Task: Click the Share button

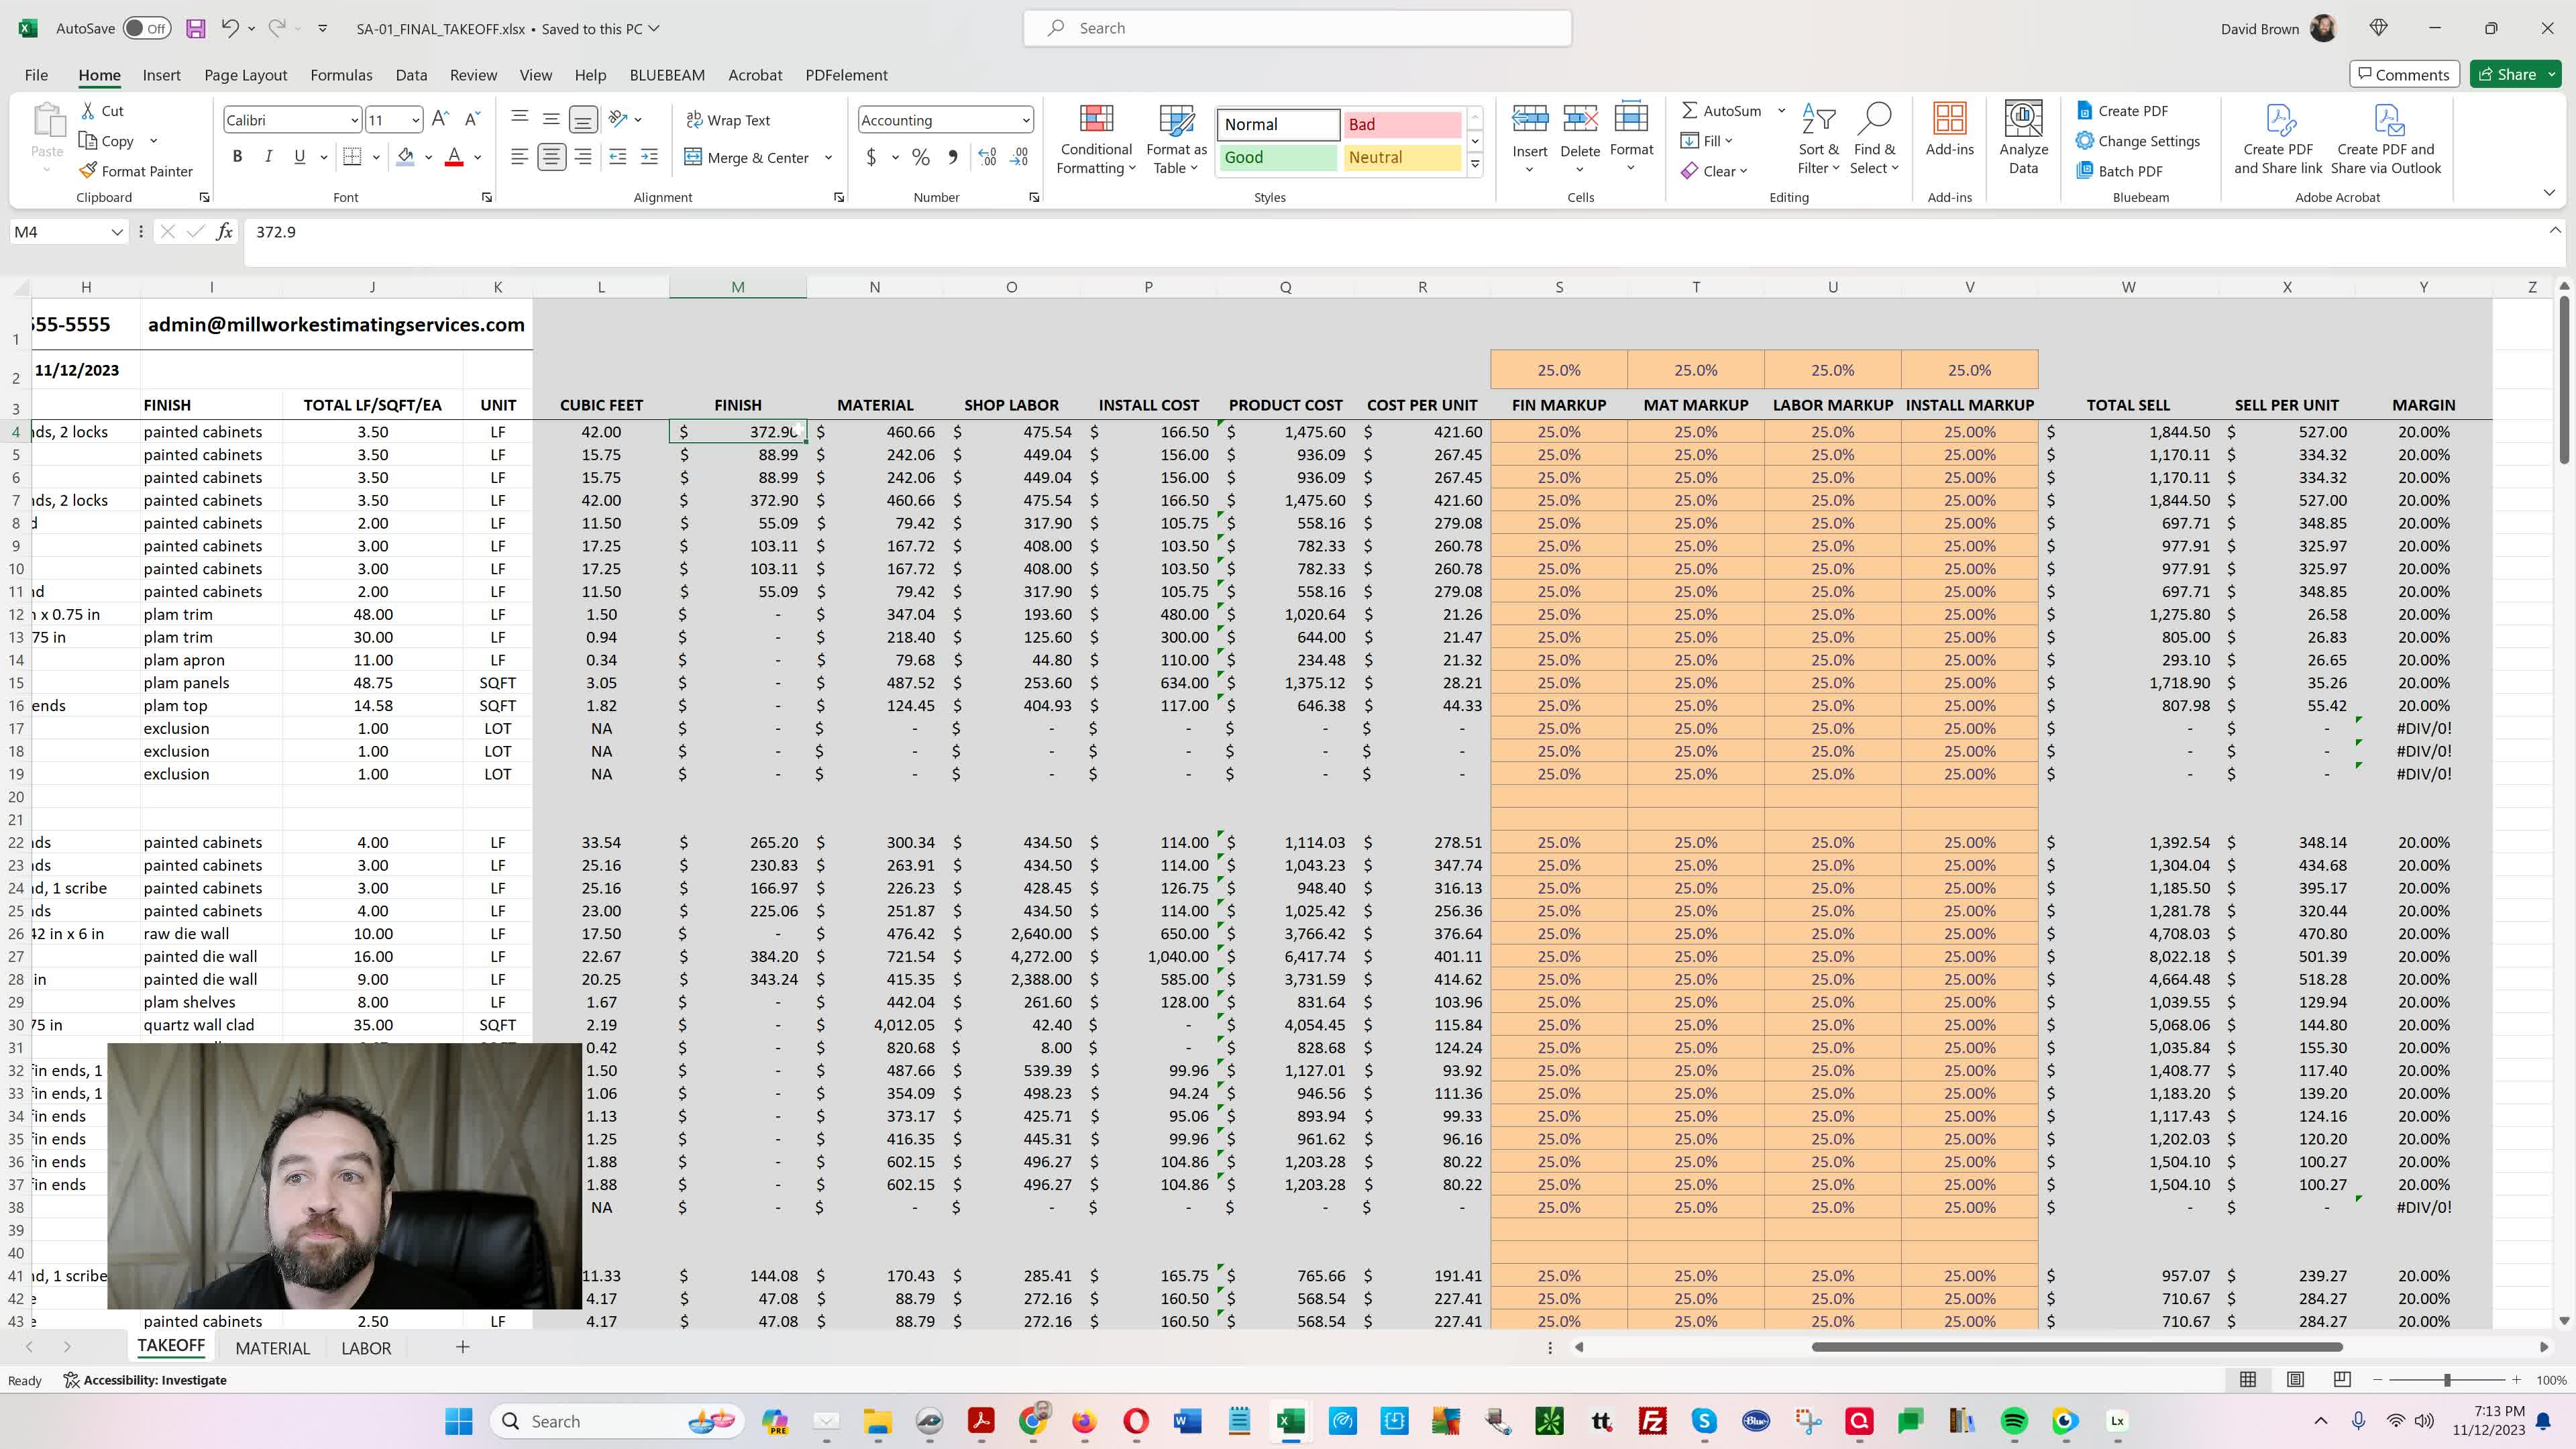Action: tap(2508, 74)
